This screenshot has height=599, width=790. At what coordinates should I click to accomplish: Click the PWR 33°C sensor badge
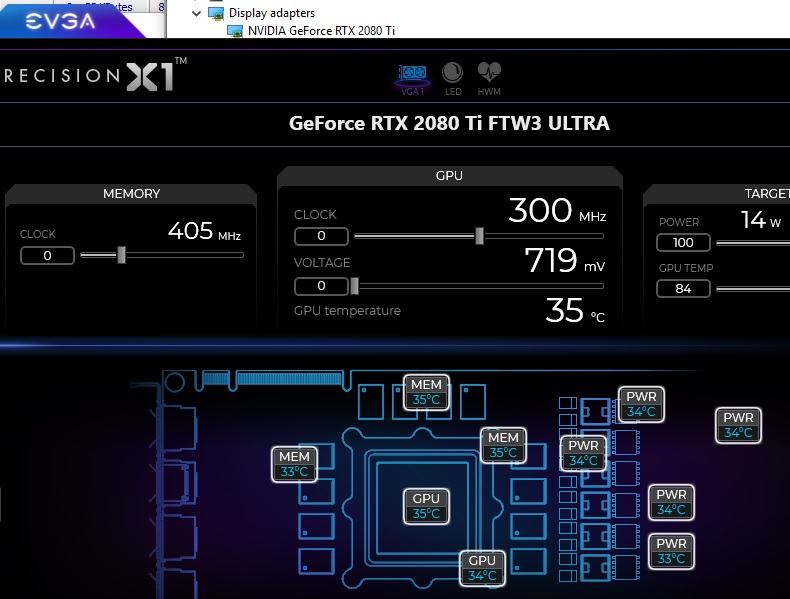click(671, 551)
